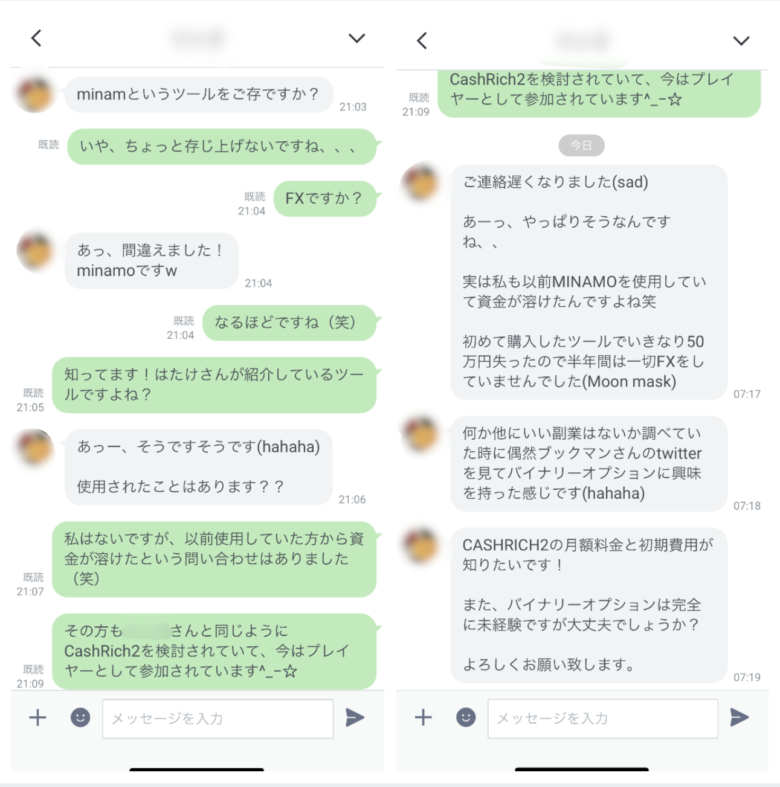Open attachment plus icon in right chat
This screenshot has width=780, height=787.
click(x=423, y=717)
